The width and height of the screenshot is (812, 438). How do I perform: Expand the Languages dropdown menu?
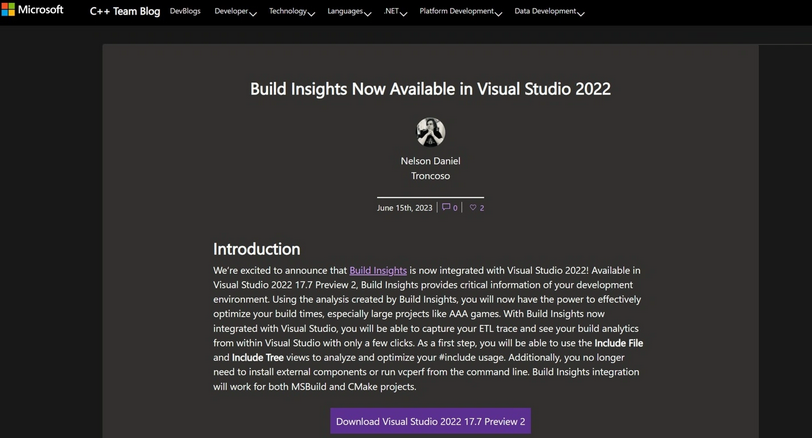tap(349, 11)
